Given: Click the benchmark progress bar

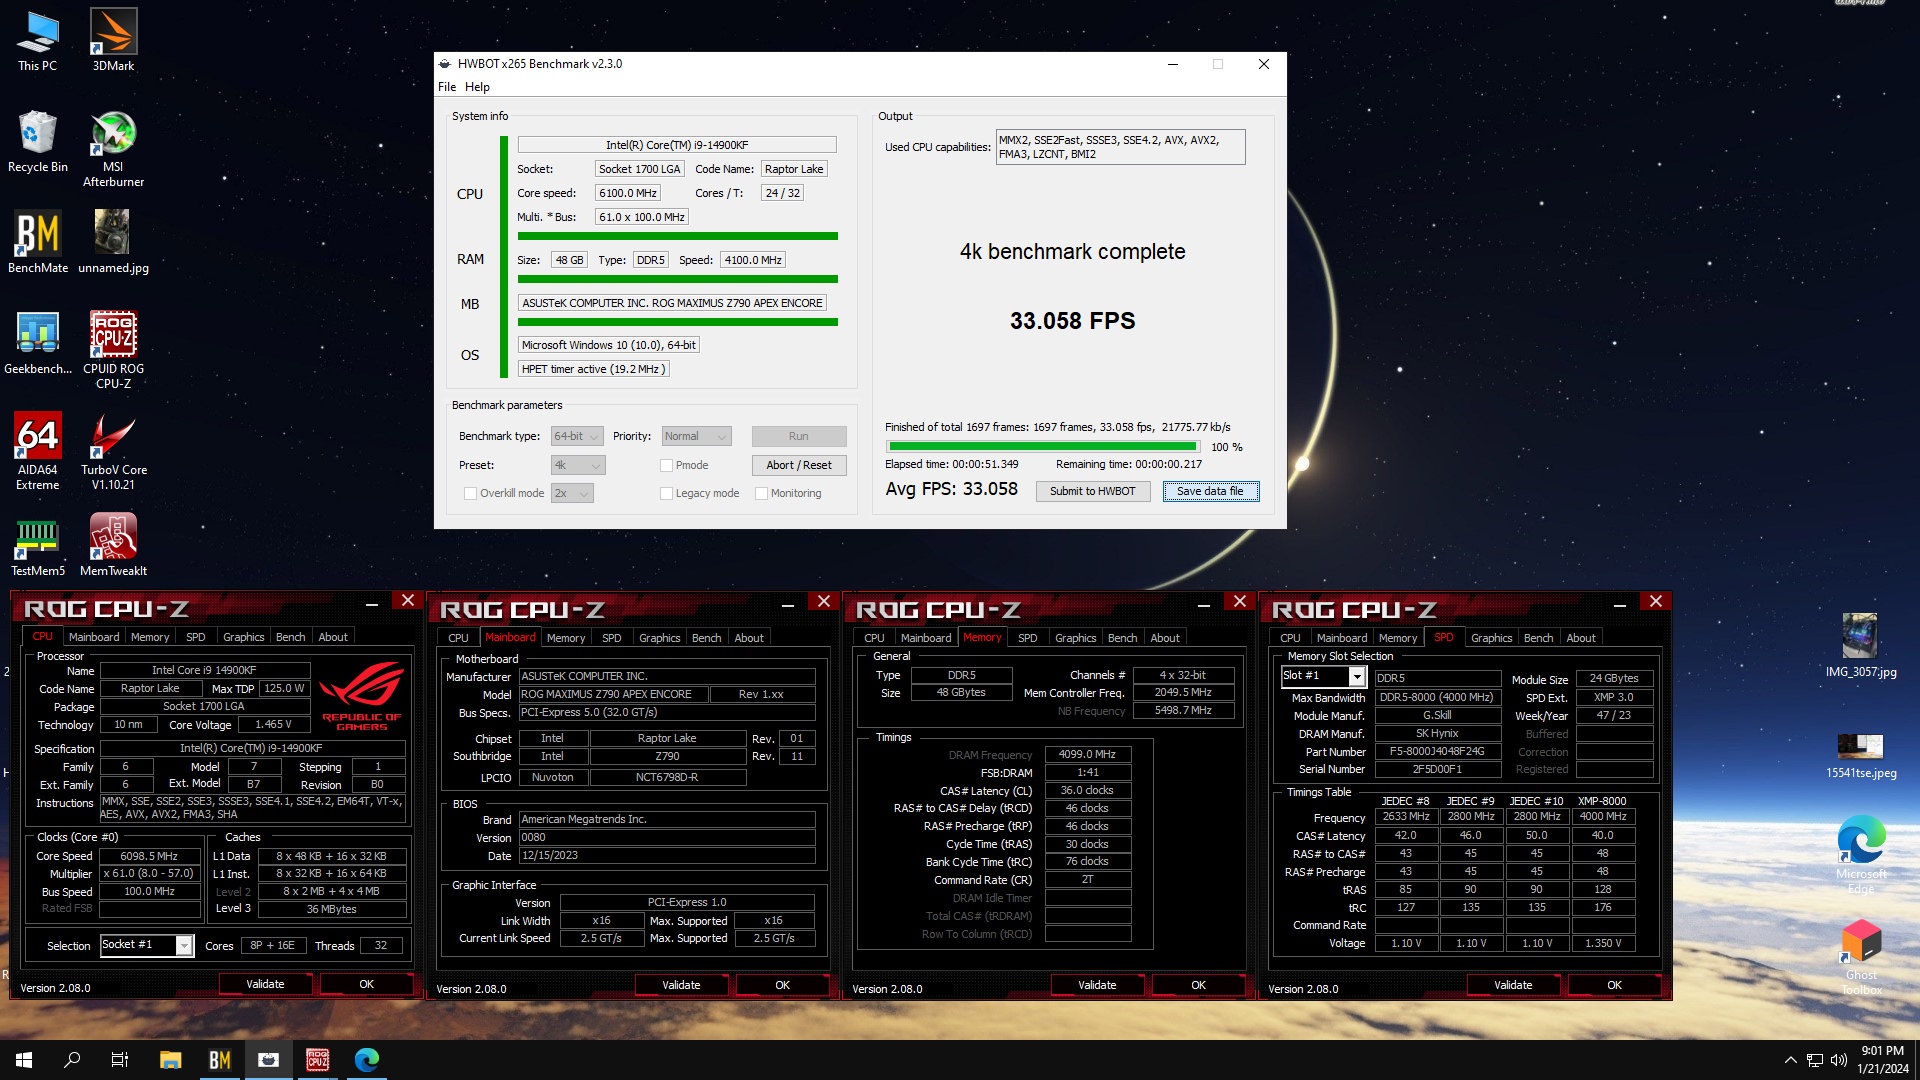Looking at the screenshot, I should click(x=1043, y=447).
